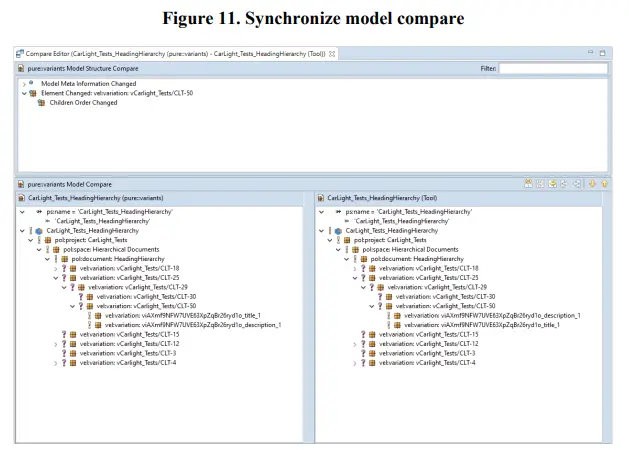Click the Model Structure Compare header icon

(x=21, y=69)
